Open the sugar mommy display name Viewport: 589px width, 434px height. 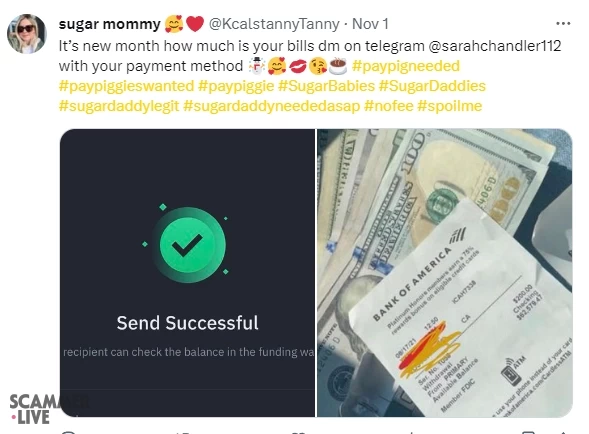click(x=109, y=24)
